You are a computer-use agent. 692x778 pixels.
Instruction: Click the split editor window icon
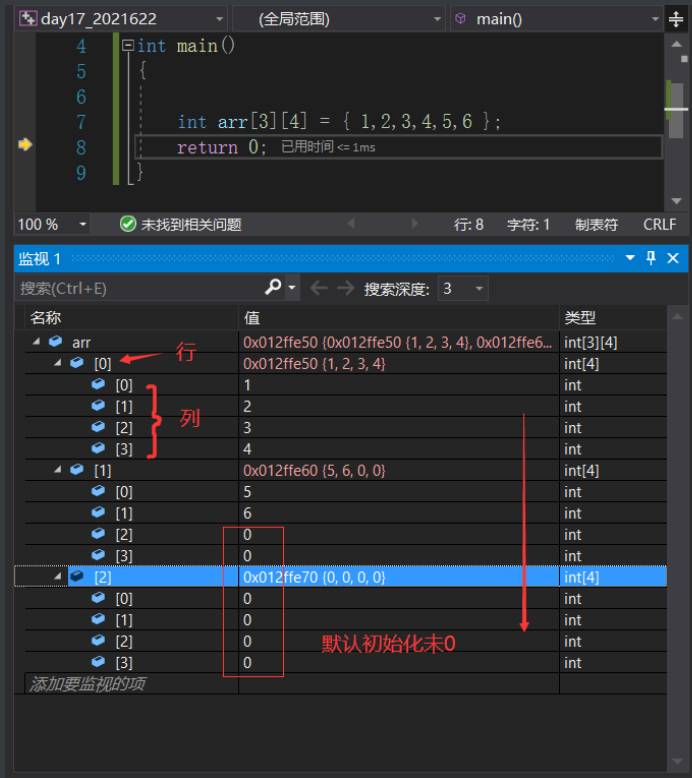(x=676, y=19)
